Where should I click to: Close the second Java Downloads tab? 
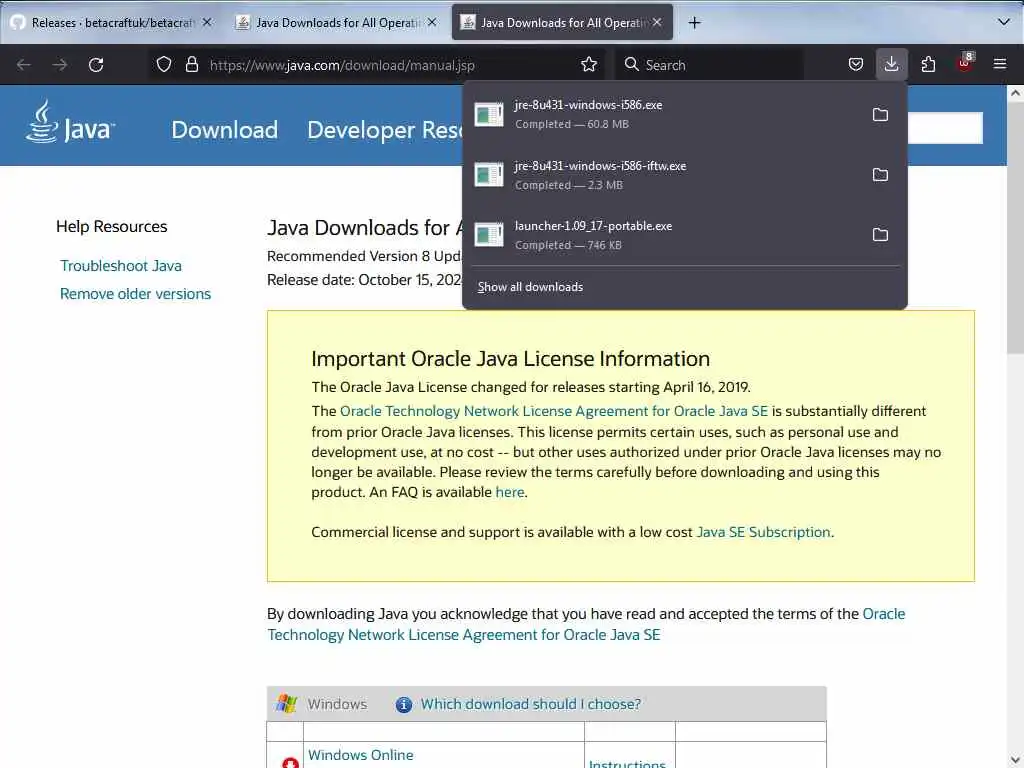[432, 22]
